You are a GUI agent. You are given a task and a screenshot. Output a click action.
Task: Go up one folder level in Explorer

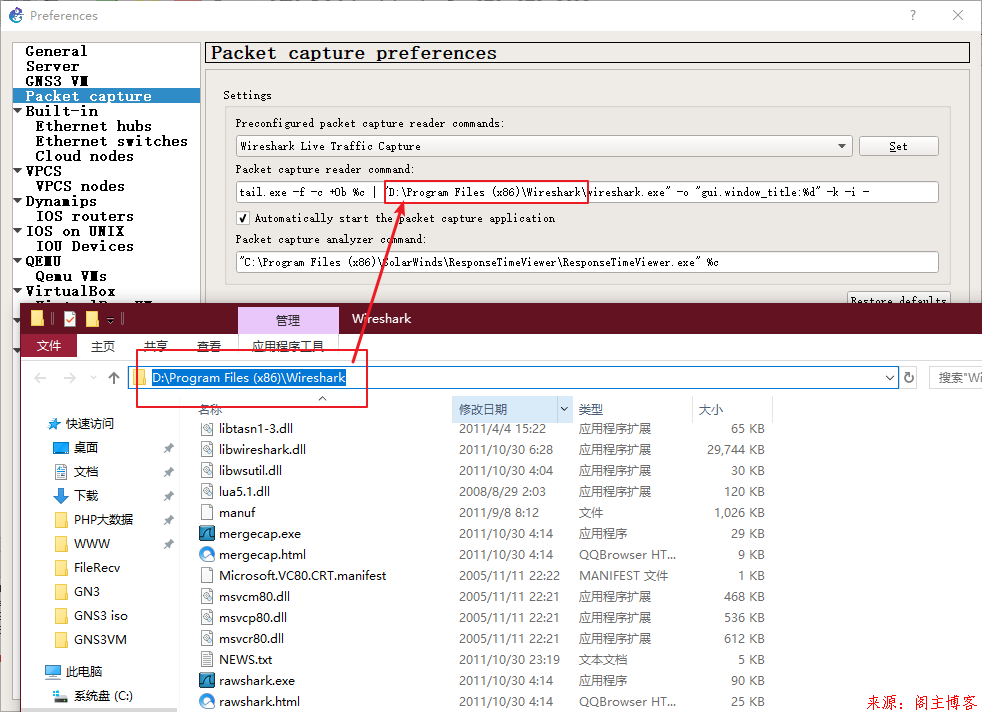113,378
